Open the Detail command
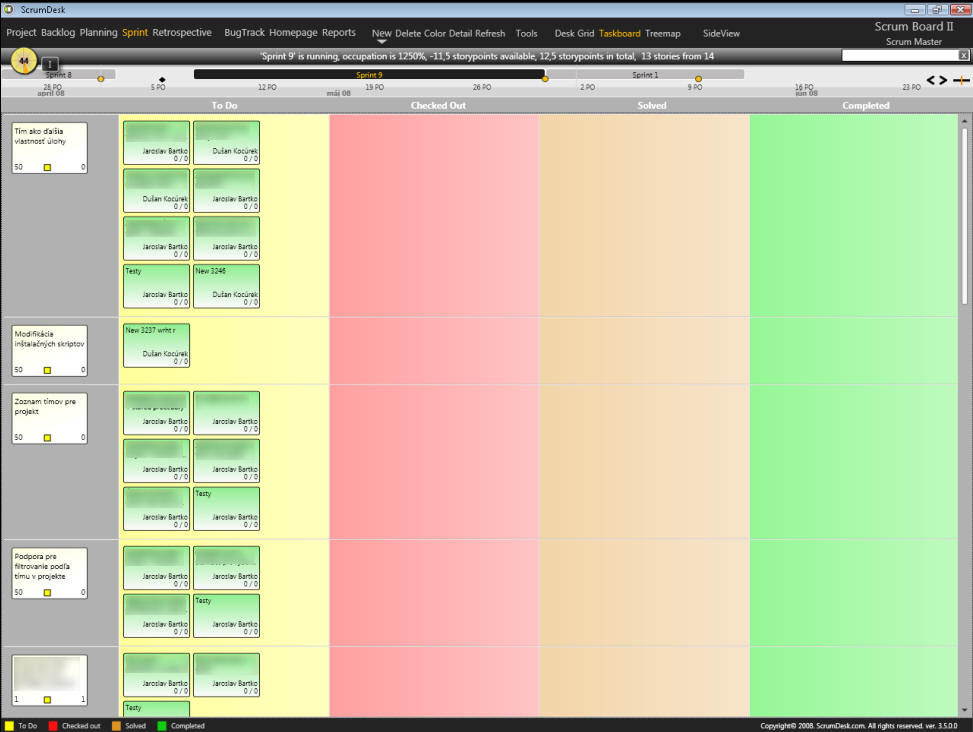The height and width of the screenshot is (732, 973). point(460,33)
